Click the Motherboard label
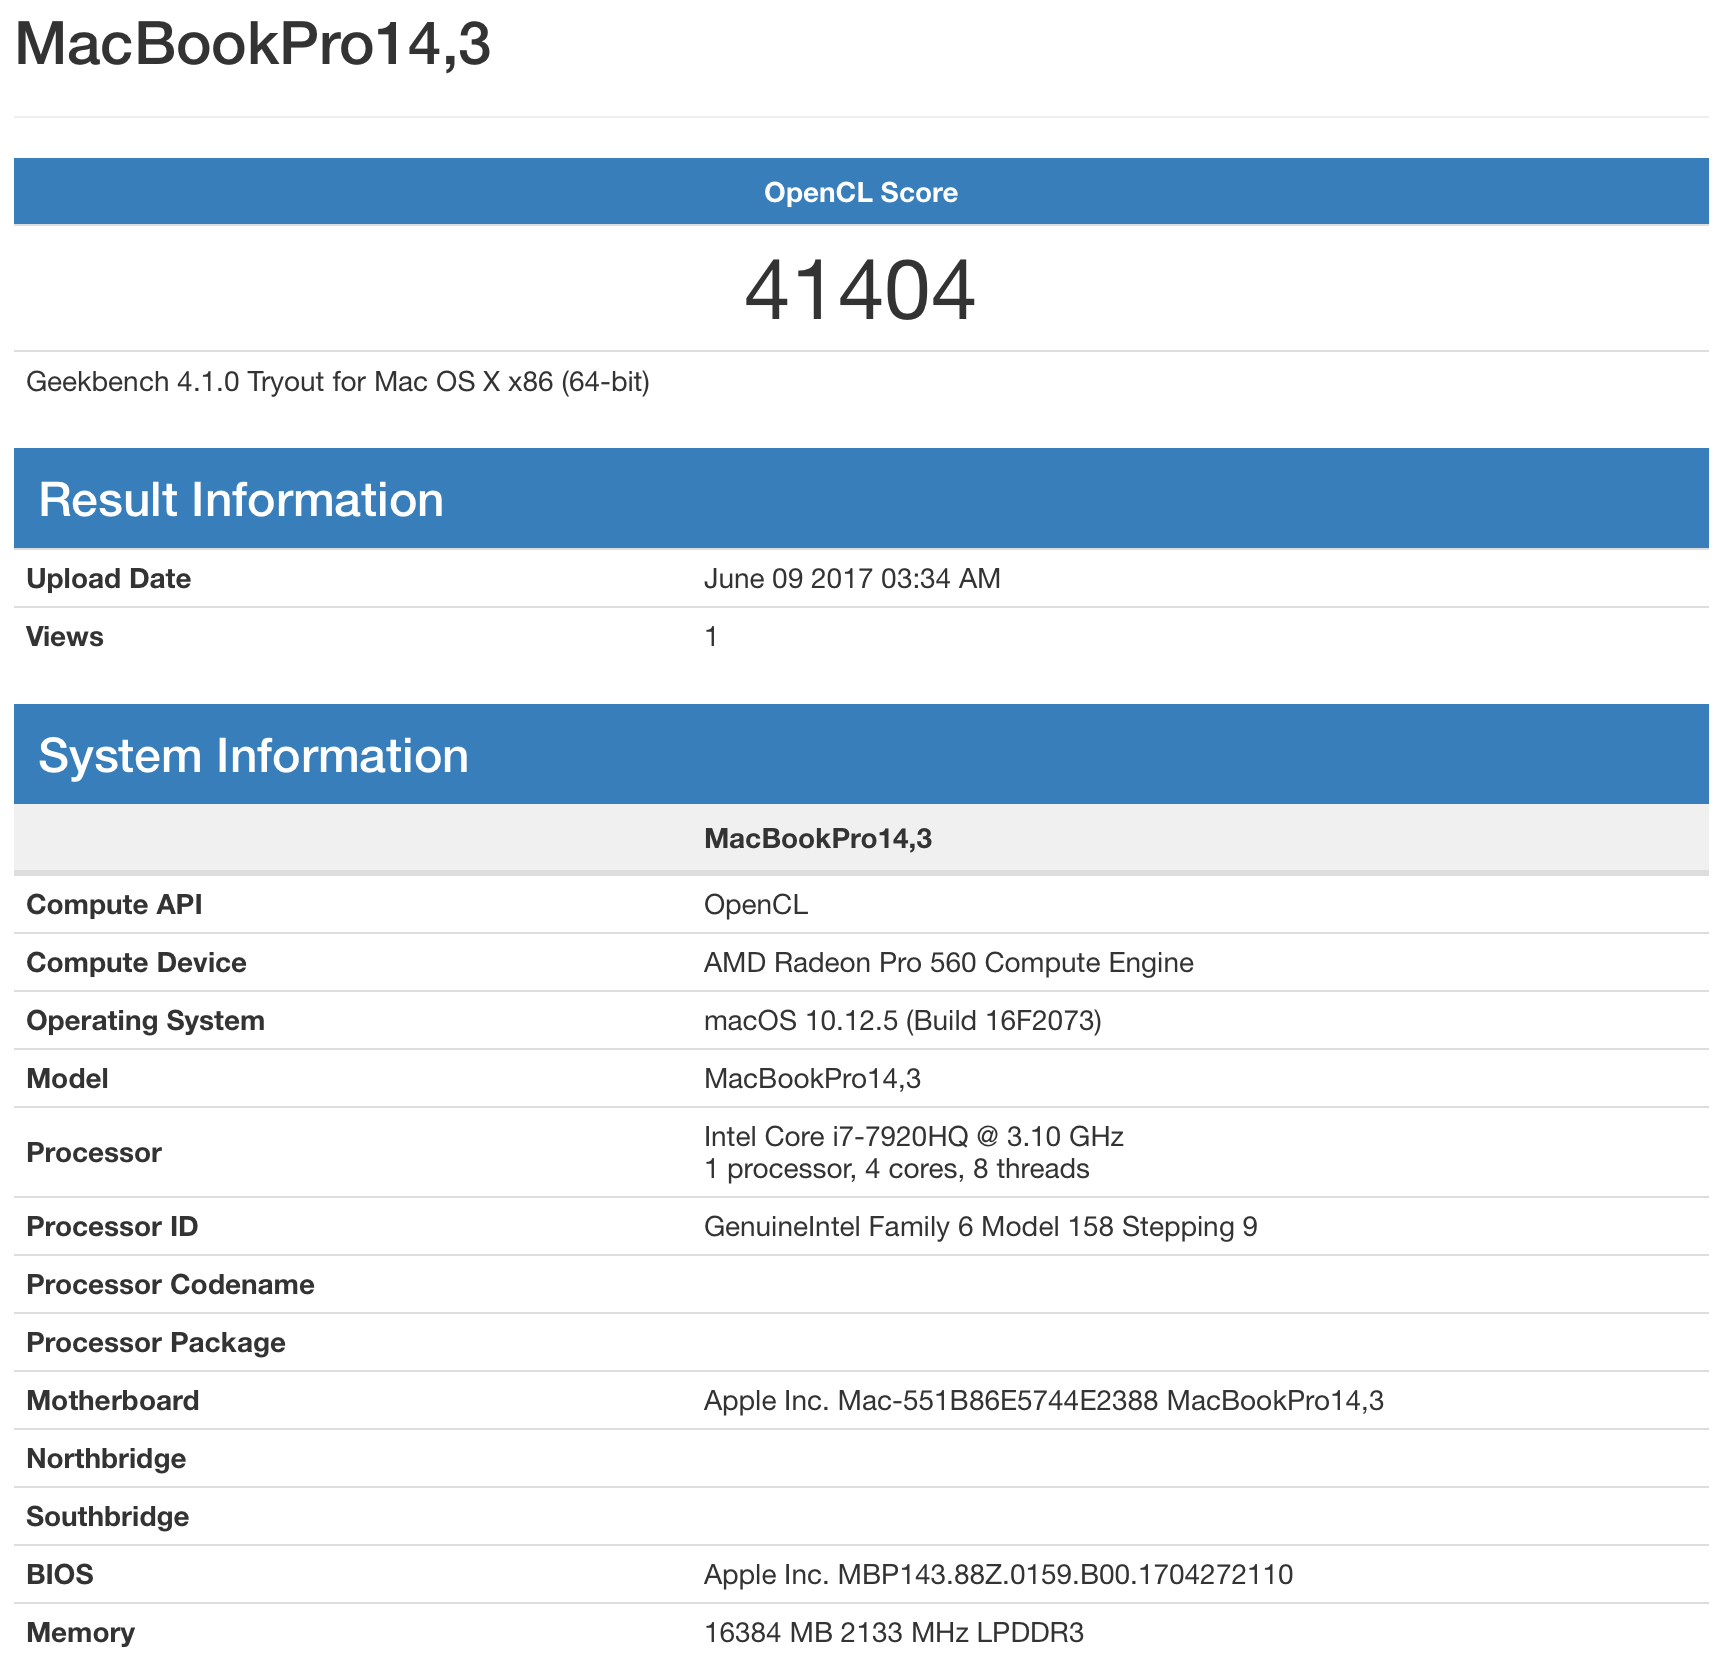 click(112, 1401)
